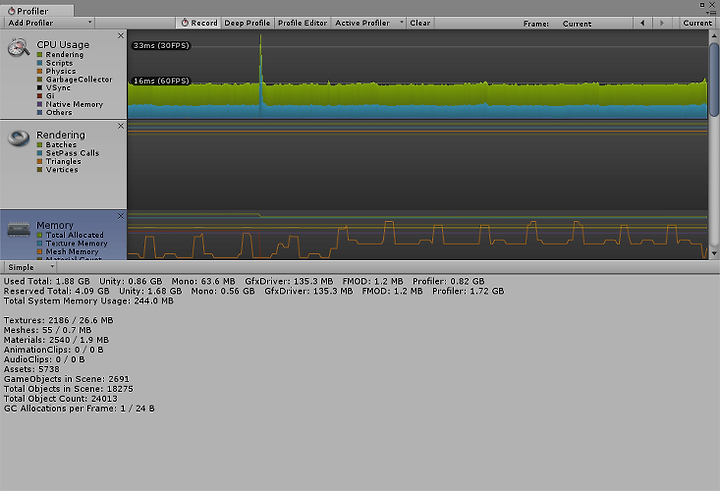Image resolution: width=720 pixels, height=491 pixels.
Task: Toggle the Mesh Memory color swatch
Action: [x=40, y=252]
